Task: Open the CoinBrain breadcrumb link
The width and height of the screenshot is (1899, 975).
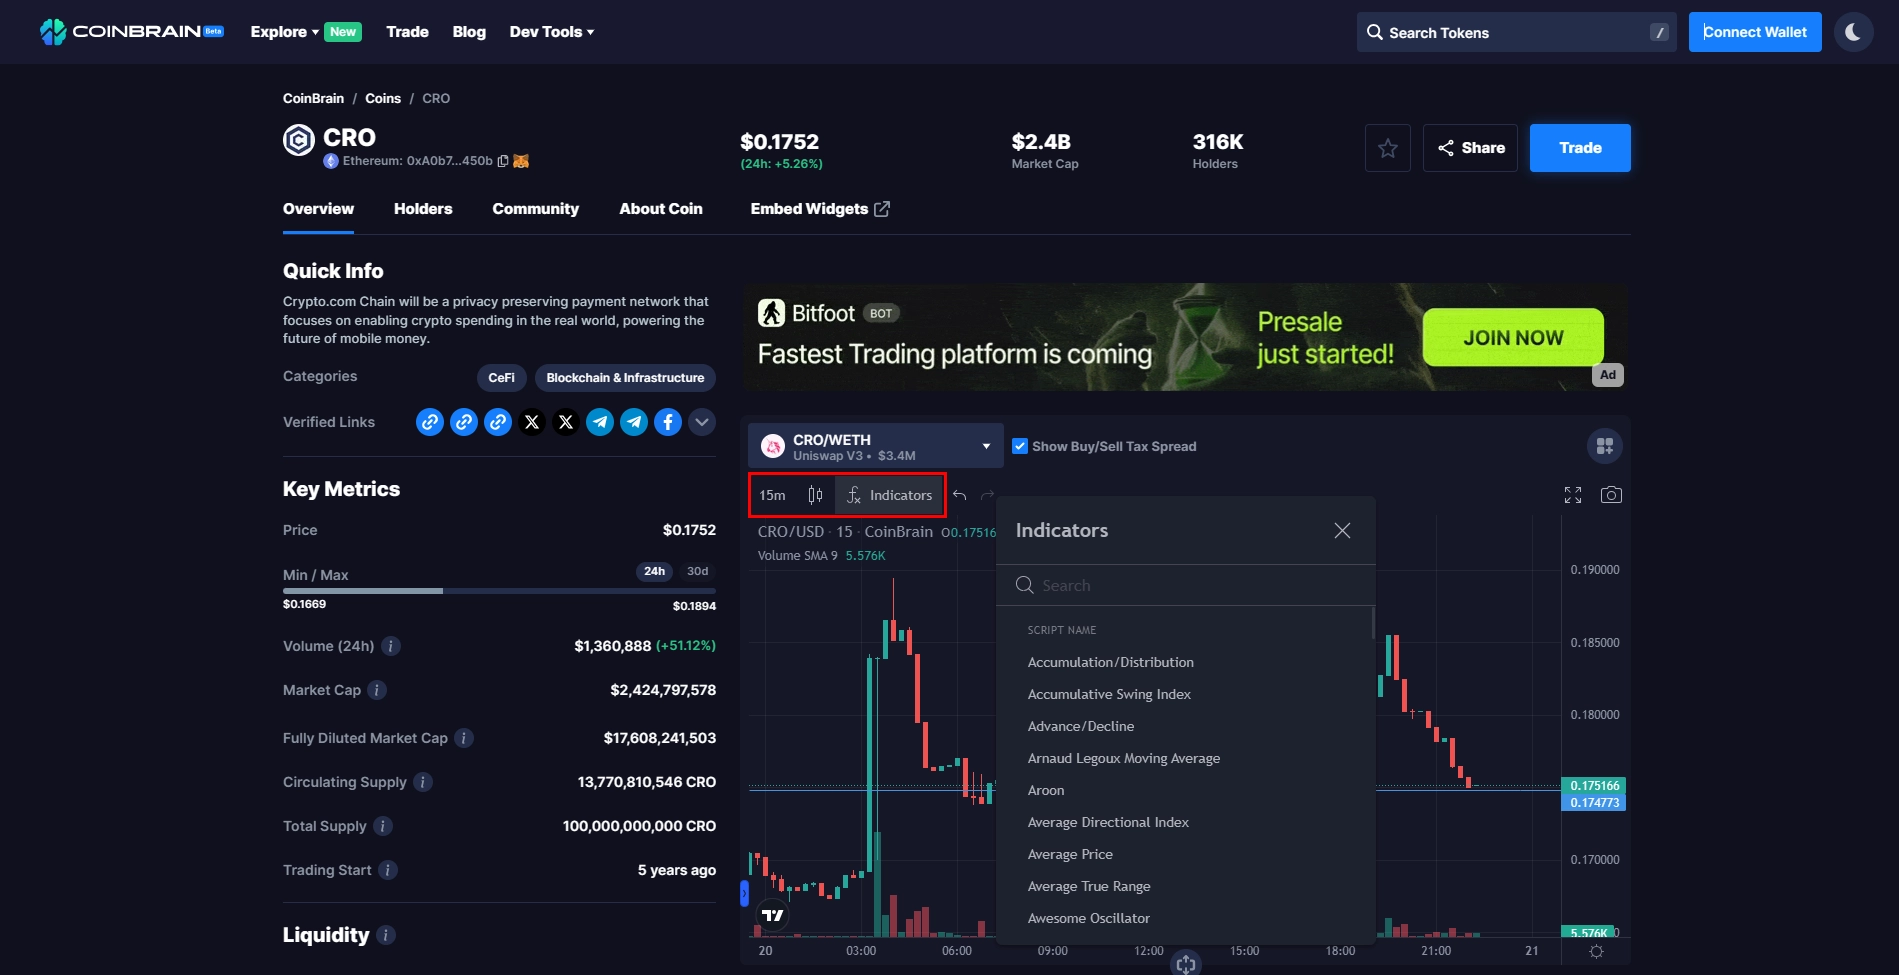Action: pyautogui.click(x=313, y=98)
